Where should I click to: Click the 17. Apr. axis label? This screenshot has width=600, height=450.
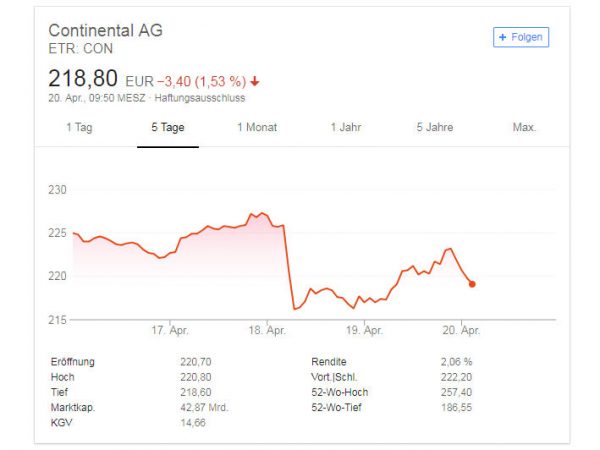pyautogui.click(x=170, y=330)
